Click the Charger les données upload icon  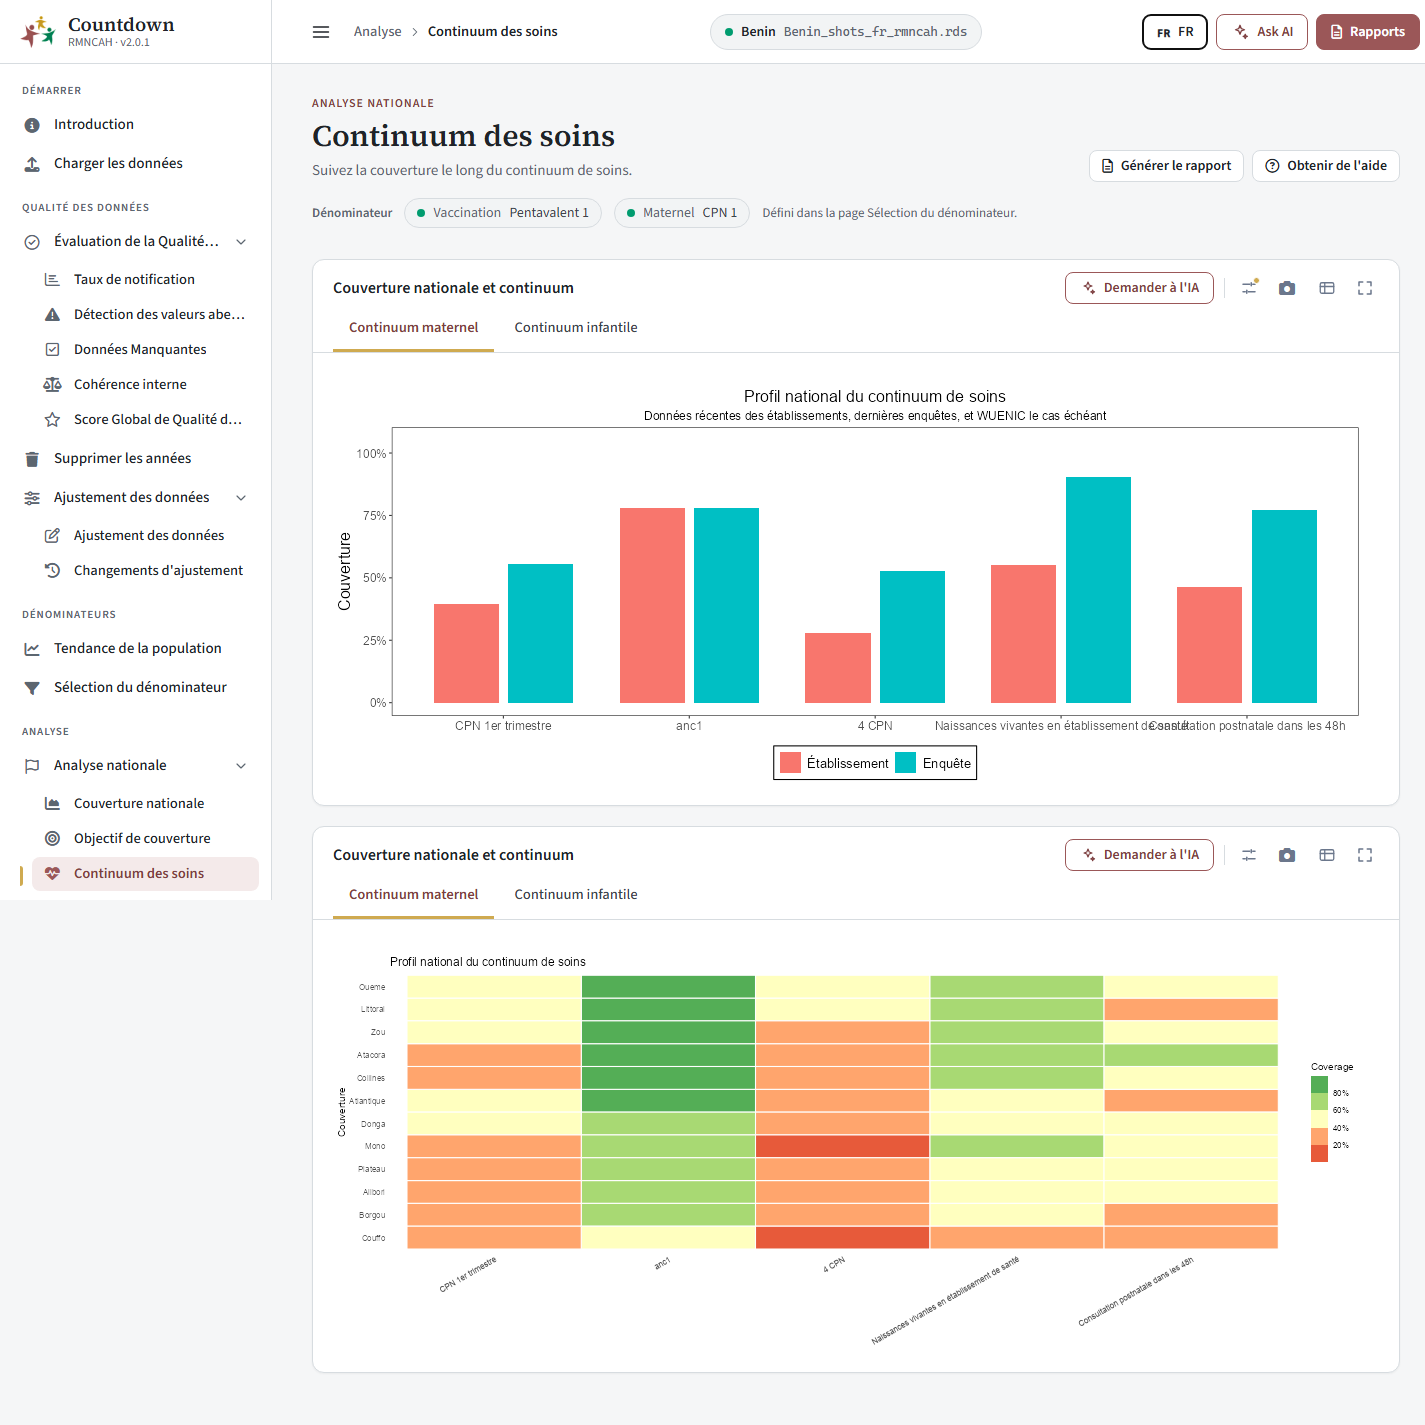[x=32, y=164]
